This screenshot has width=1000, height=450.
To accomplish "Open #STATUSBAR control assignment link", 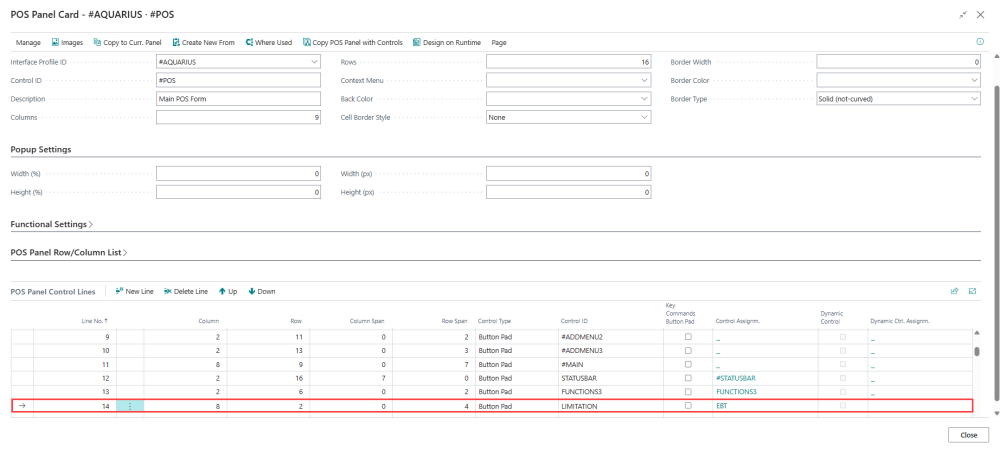I will click(736, 378).
